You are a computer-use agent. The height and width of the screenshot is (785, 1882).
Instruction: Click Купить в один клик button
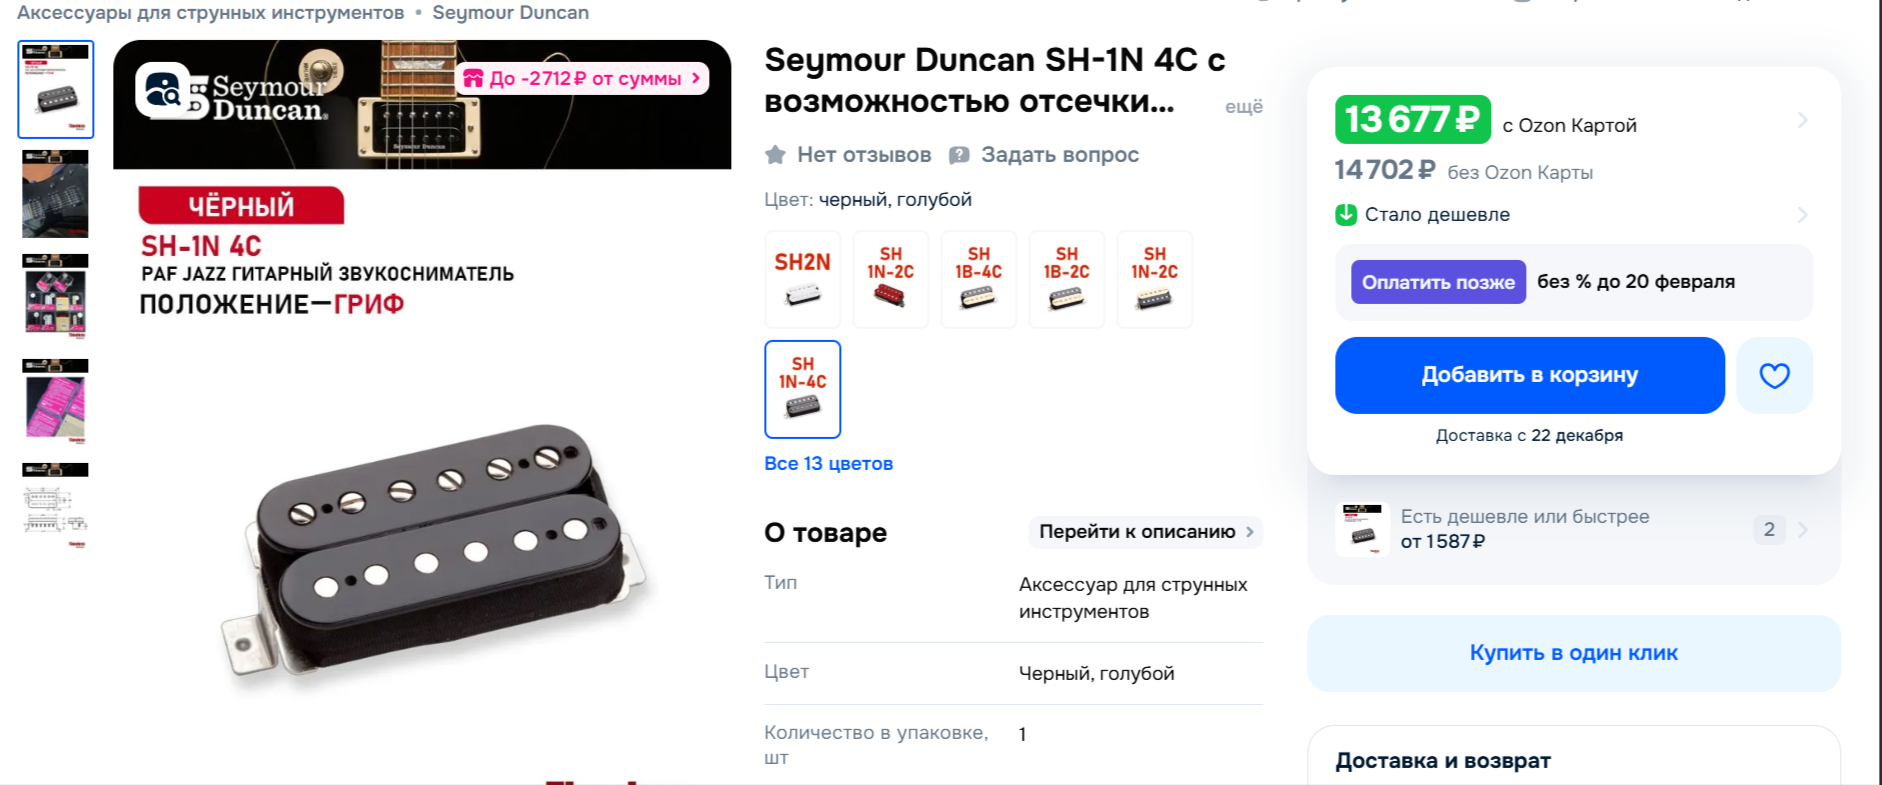pyautogui.click(x=1574, y=653)
